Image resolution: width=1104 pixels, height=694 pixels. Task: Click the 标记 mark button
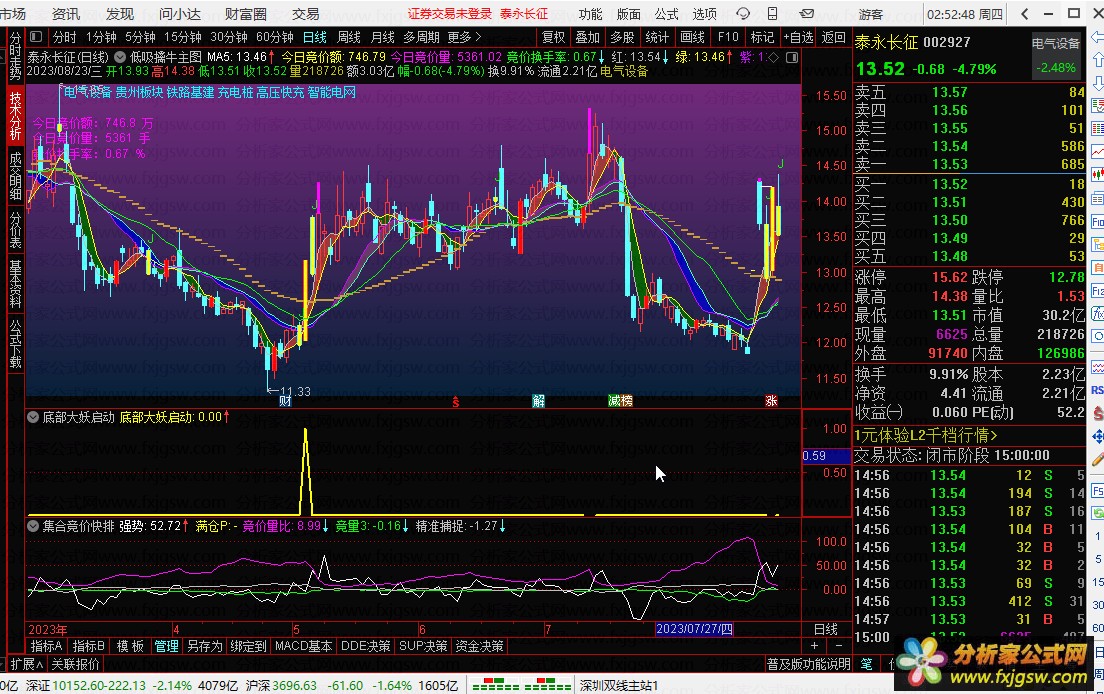[762, 37]
